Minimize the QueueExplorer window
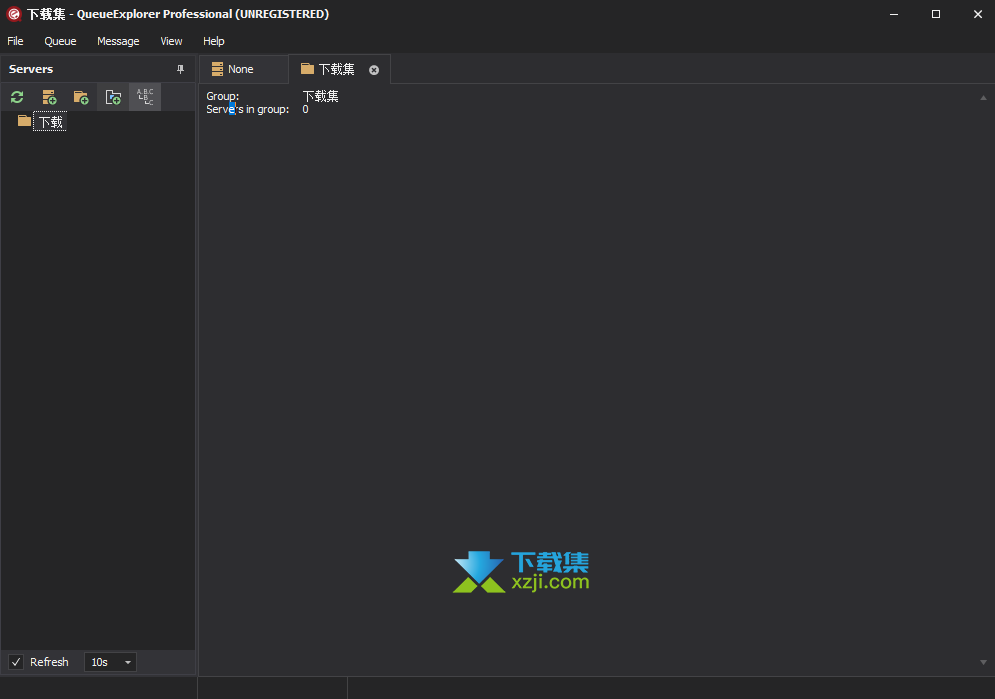Image resolution: width=995 pixels, height=699 pixels. 894,14
